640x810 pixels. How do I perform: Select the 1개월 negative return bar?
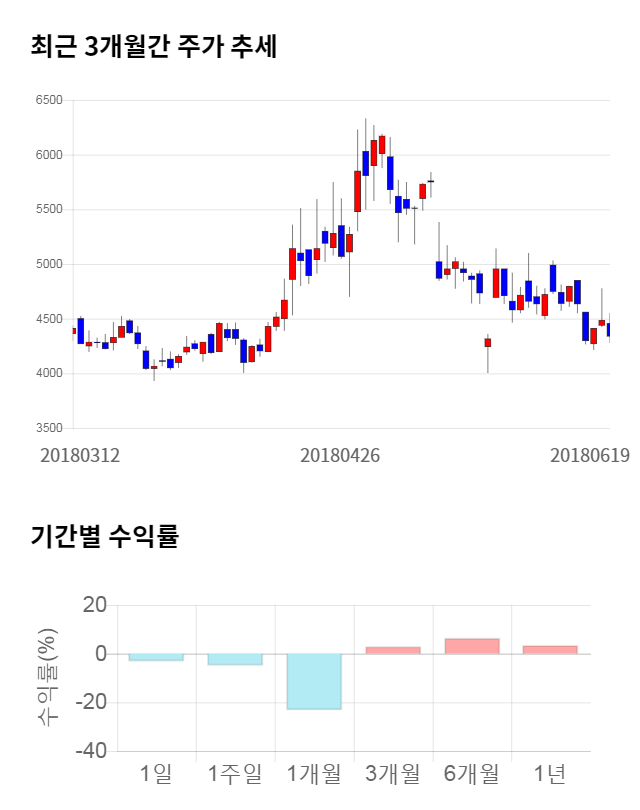[x=314, y=681]
